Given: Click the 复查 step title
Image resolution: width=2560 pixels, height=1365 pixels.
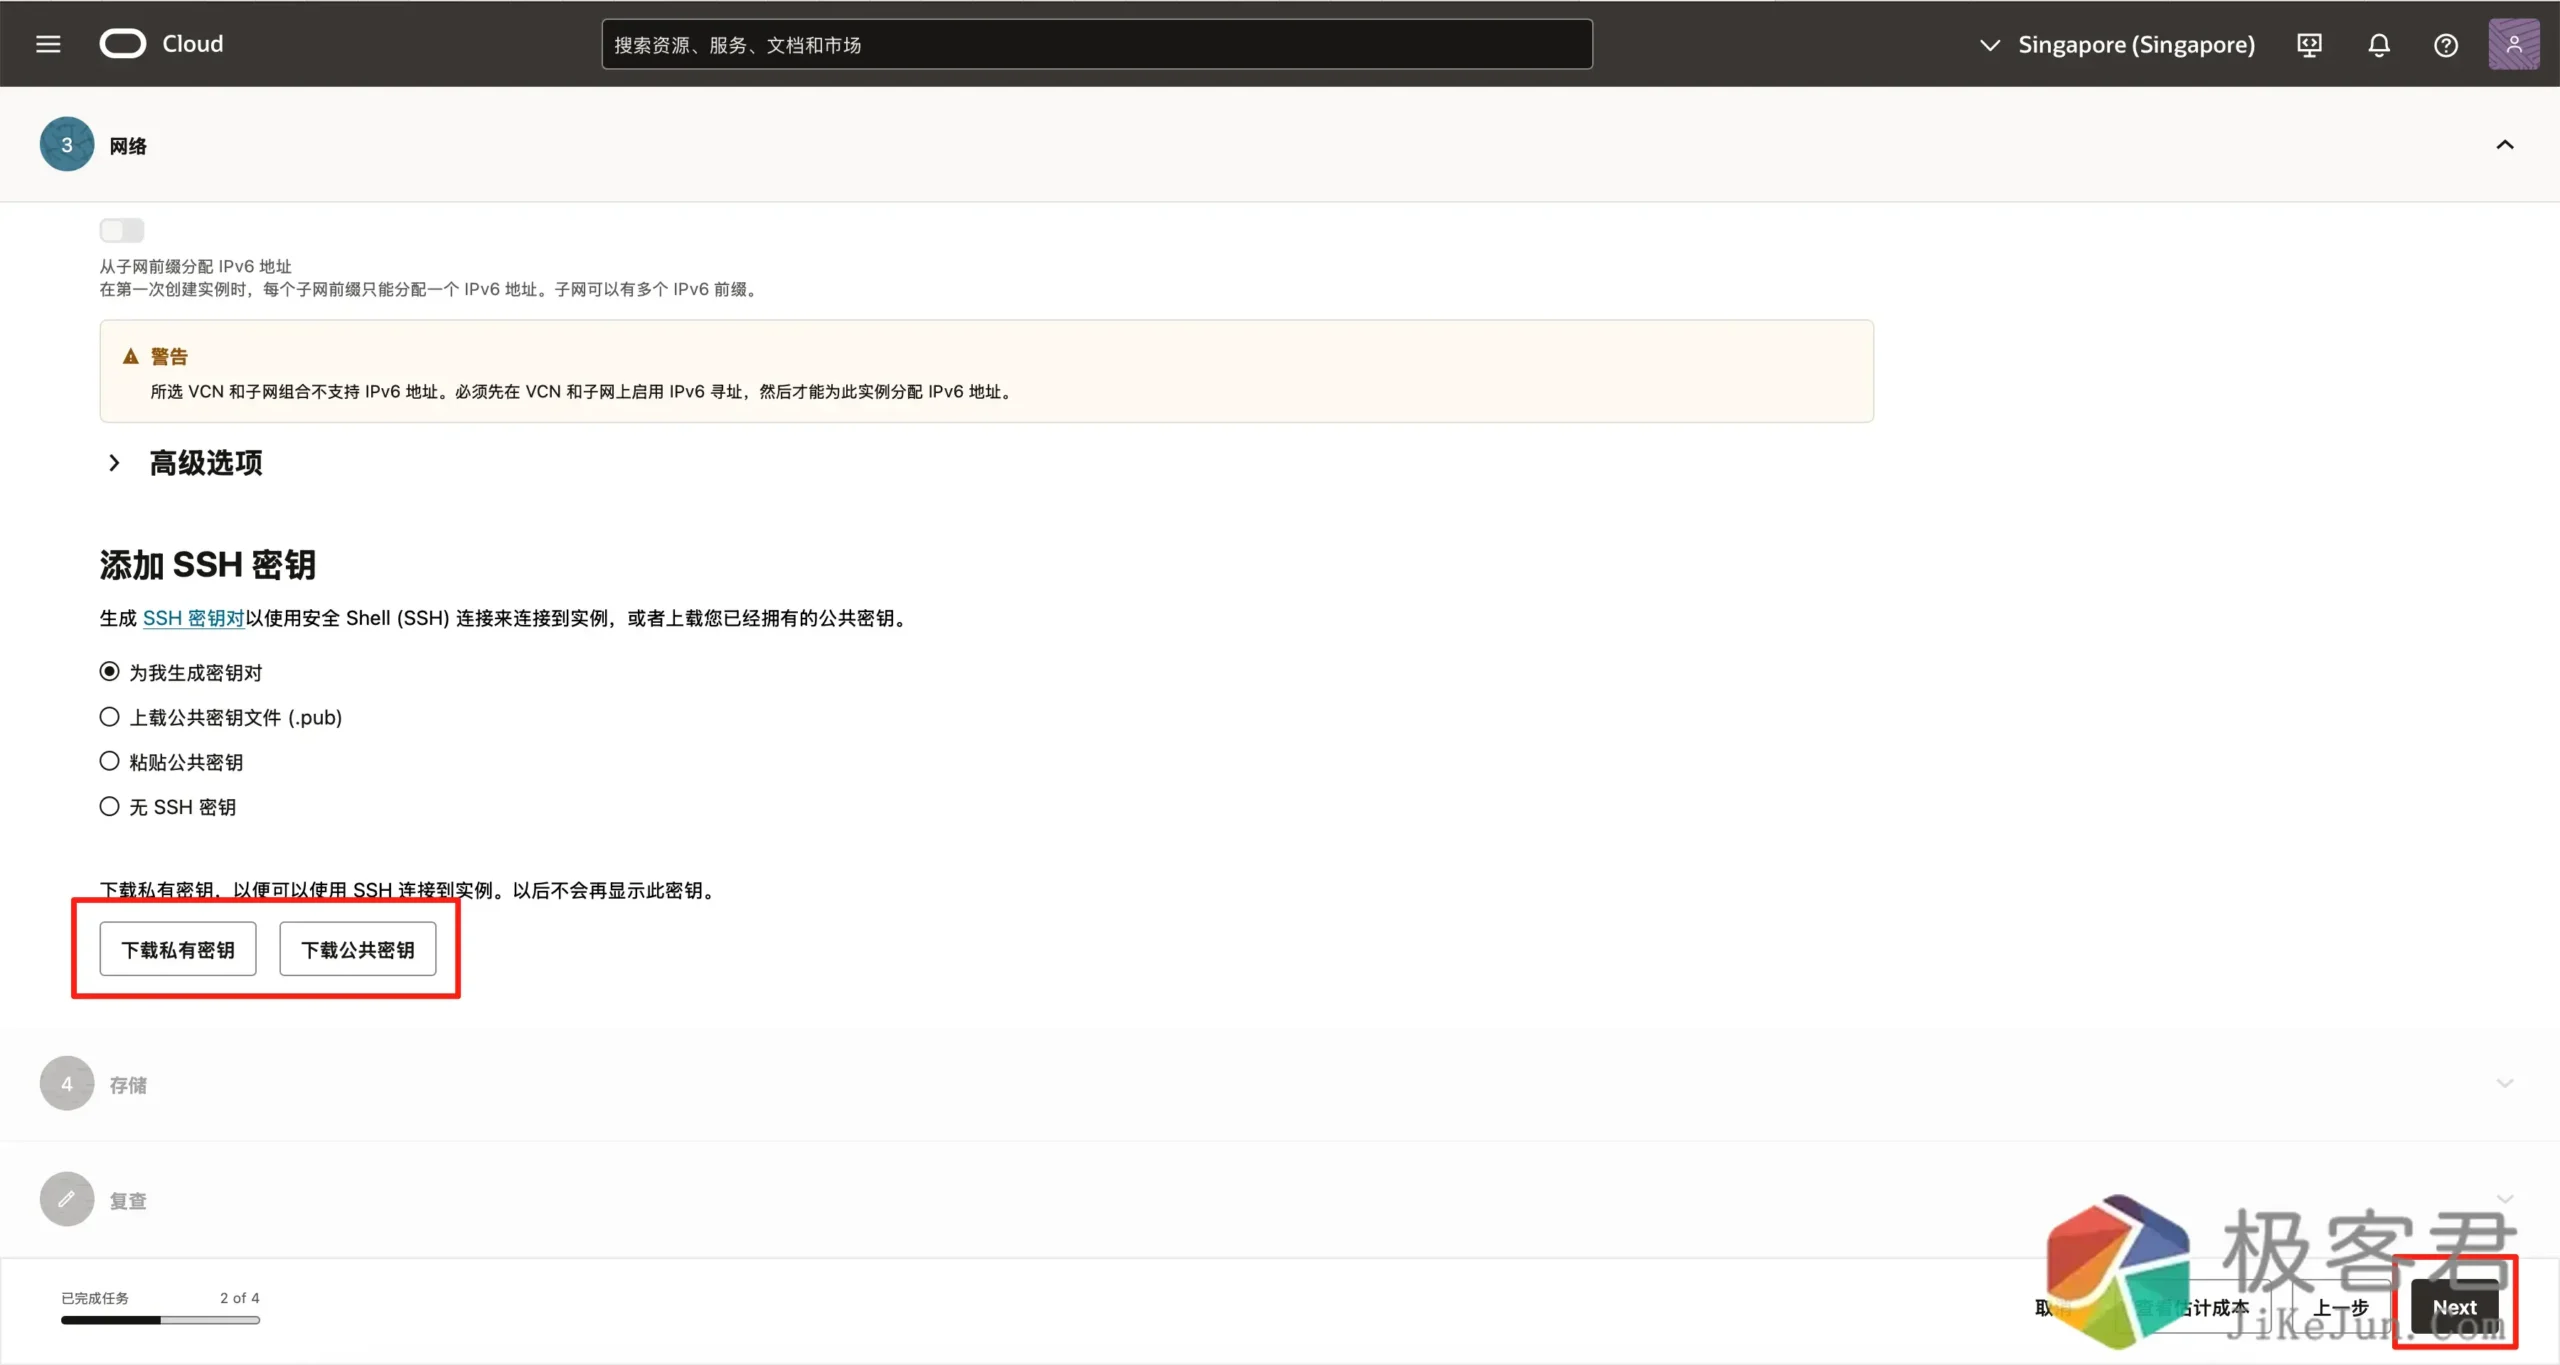Looking at the screenshot, I should tap(128, 1201).
